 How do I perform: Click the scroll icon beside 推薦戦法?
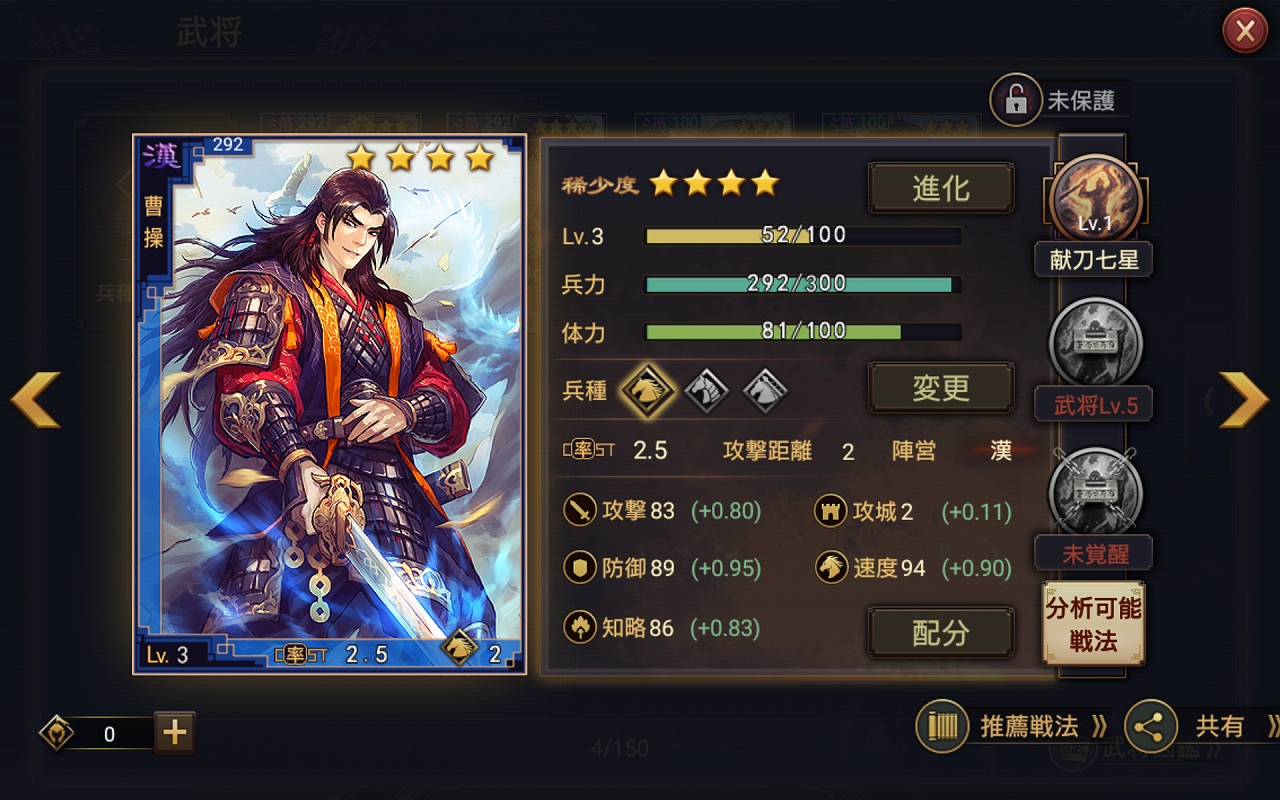(942, 726)
